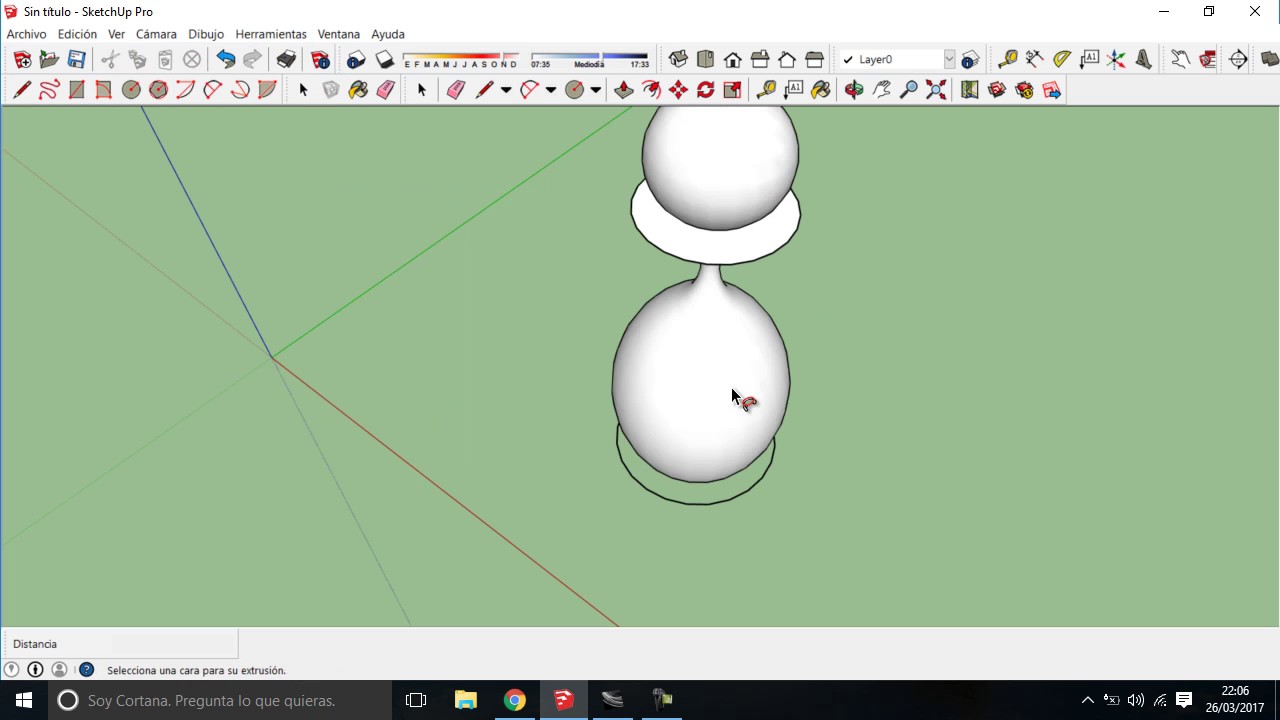Select the Push/Pull tool

tap(624, 90)
